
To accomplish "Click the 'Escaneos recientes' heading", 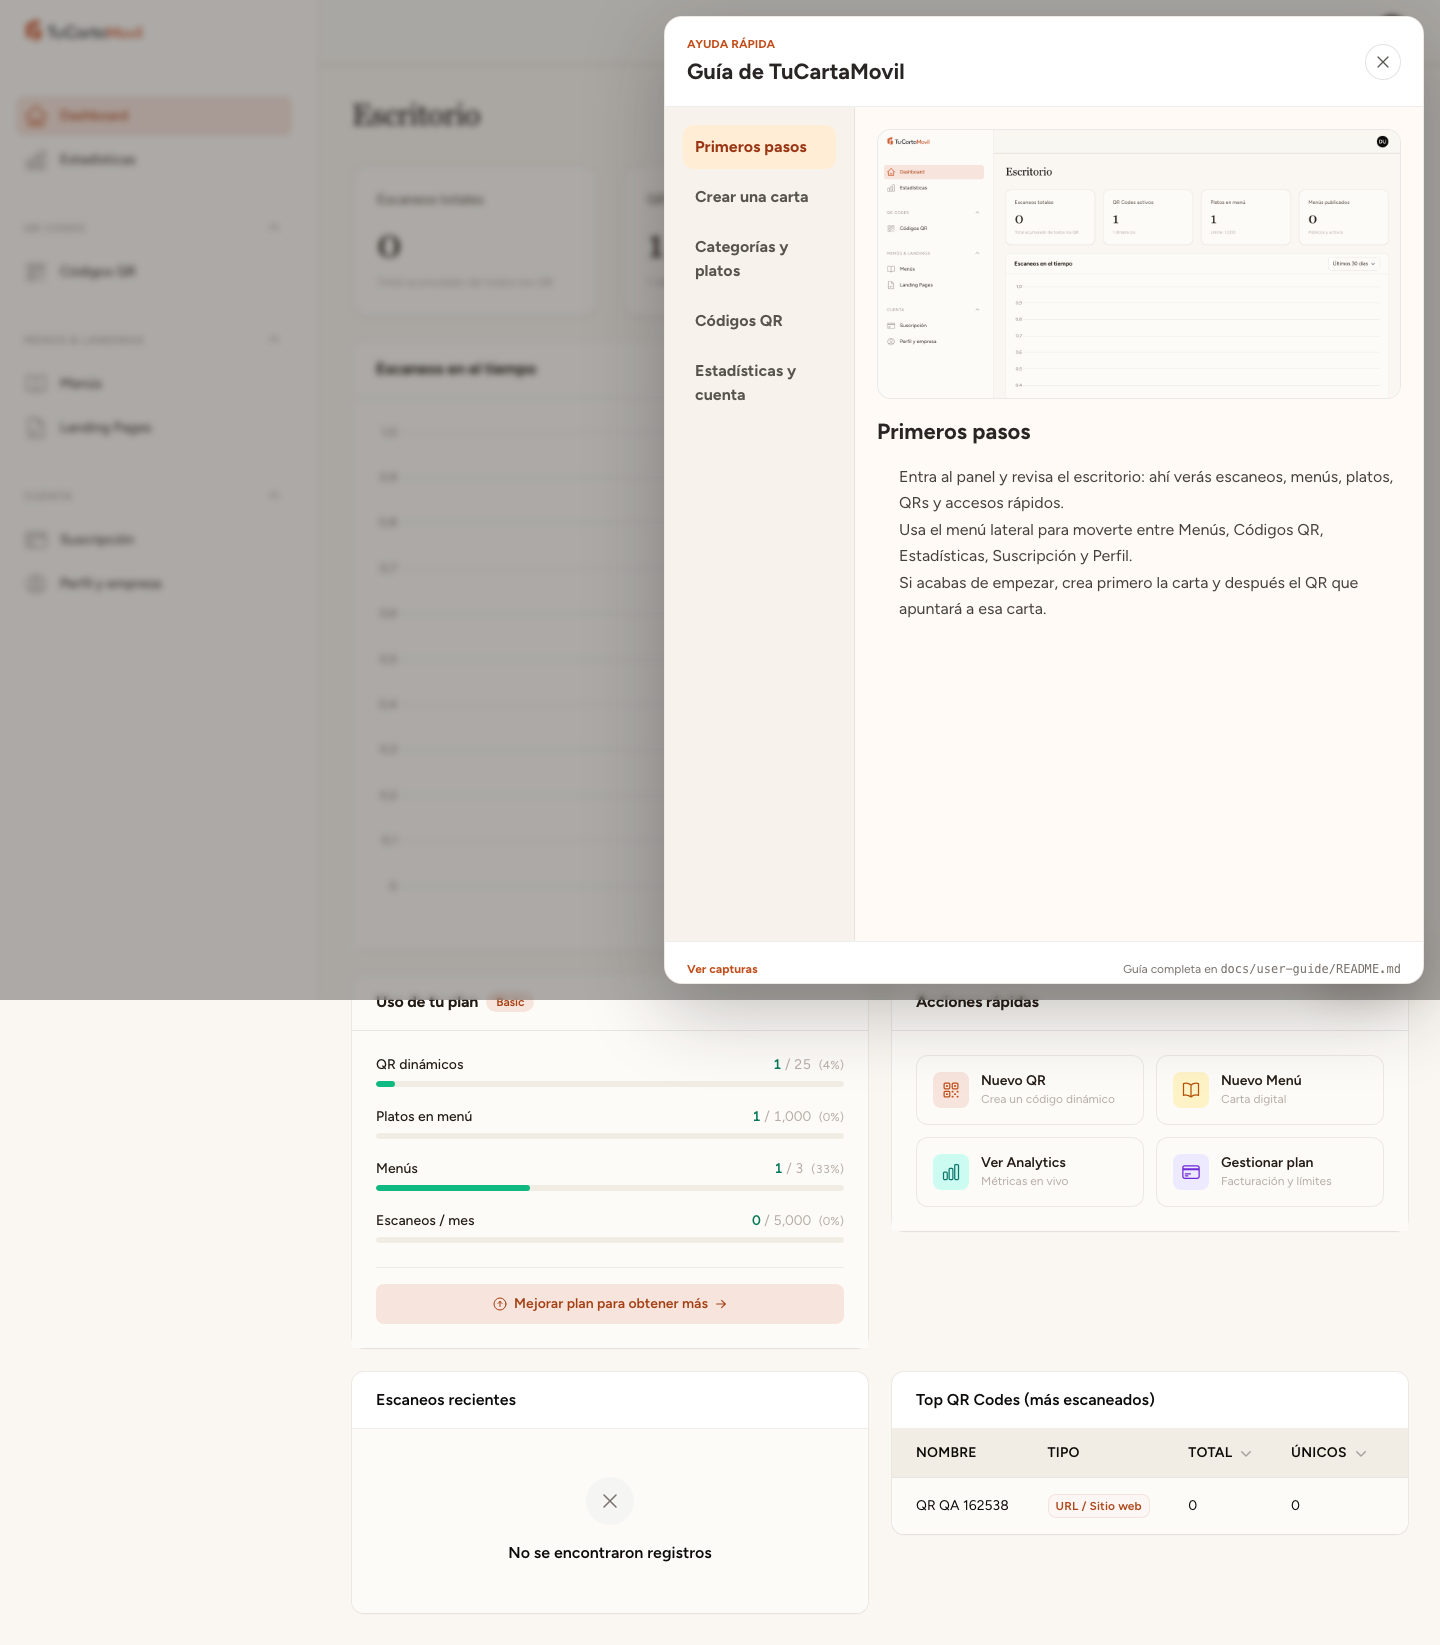I will [446, 1400].
